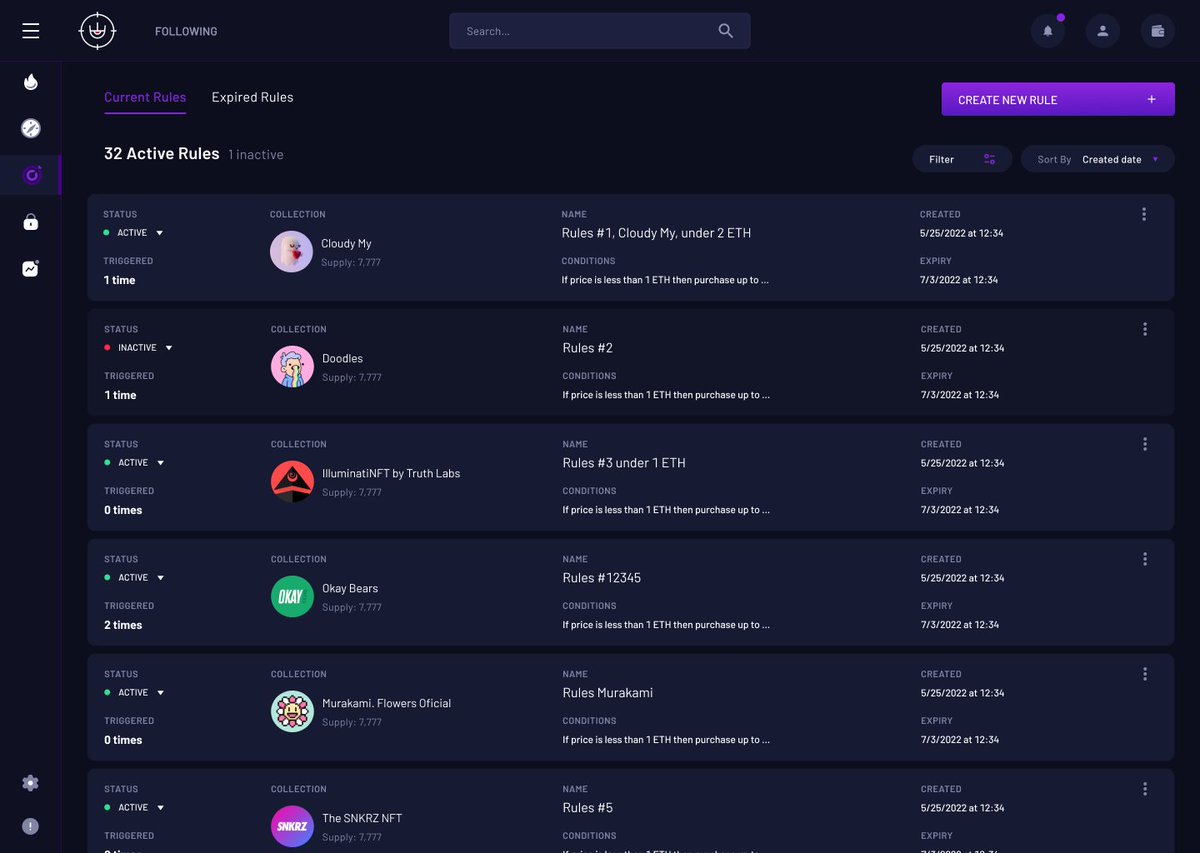The image size is (1200, 853).
Task: Click CREATE NEW RULE button
Action: click(1058, 100)
